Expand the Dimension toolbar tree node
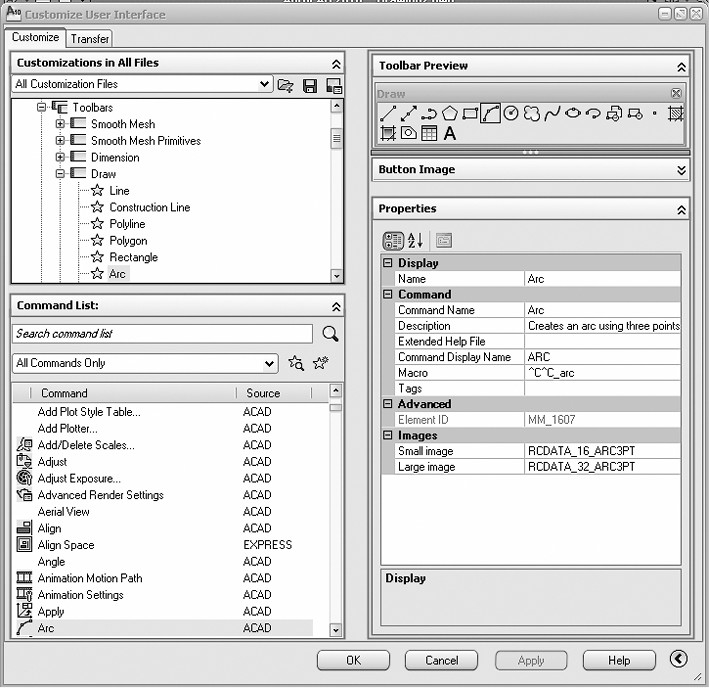 click(x=60, y=158)
